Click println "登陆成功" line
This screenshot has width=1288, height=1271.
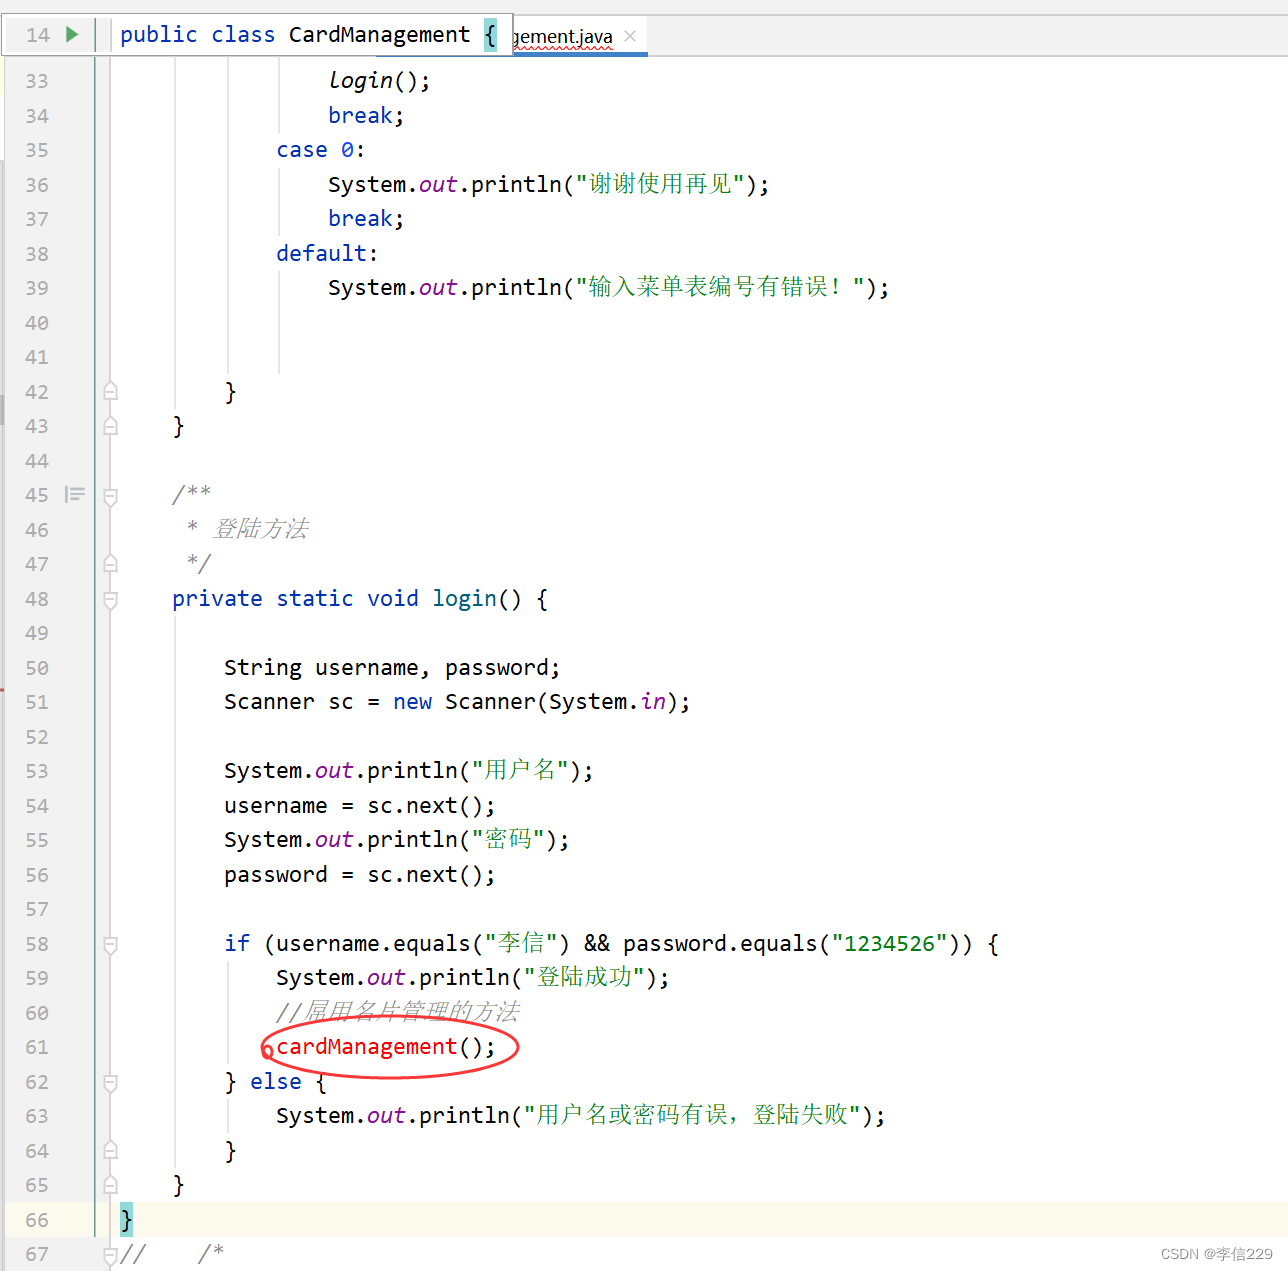(473, 978)
